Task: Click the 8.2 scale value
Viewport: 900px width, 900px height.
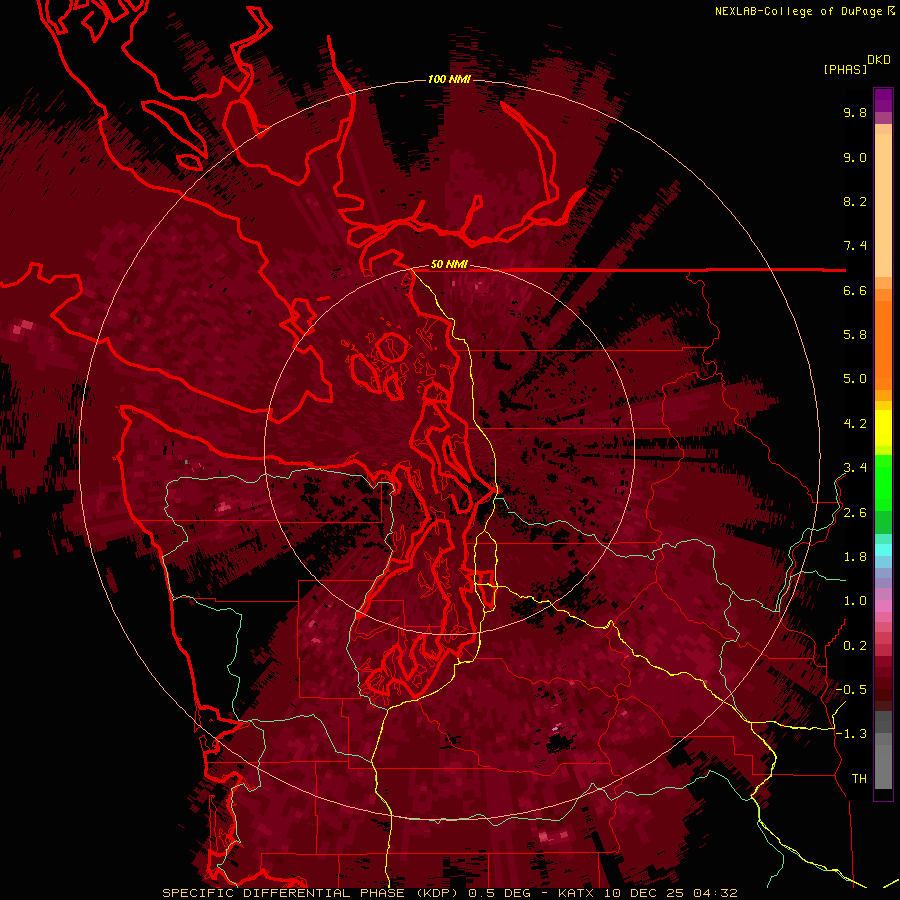Action: click(x=855, y=201)
